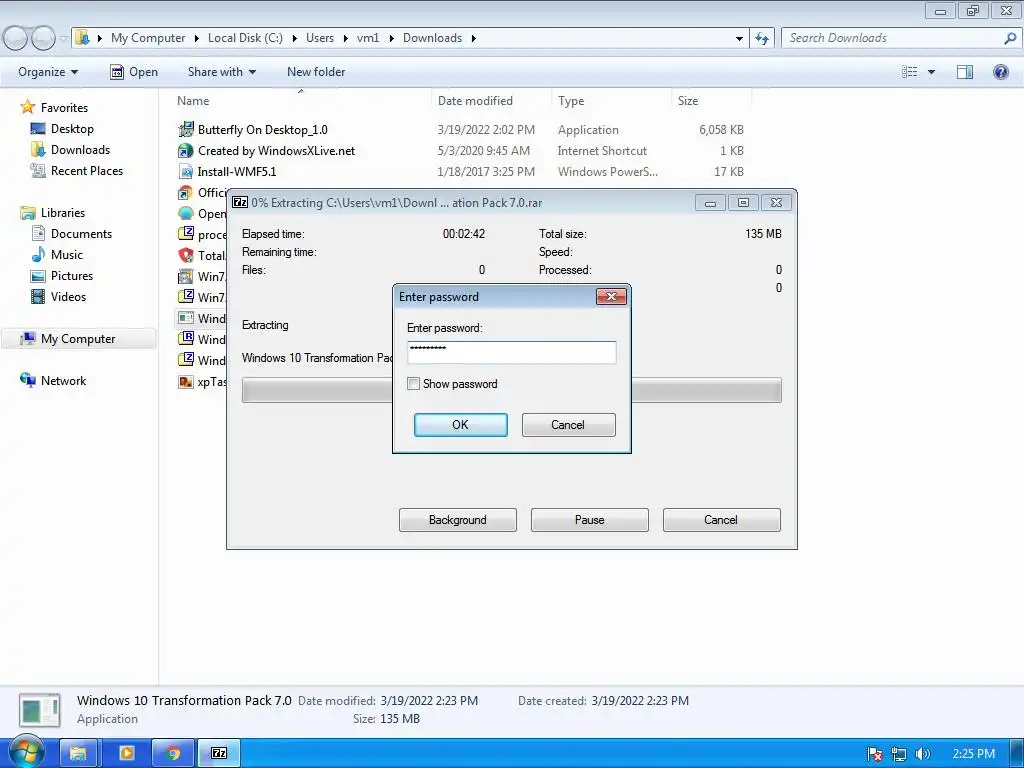Viewport: 1024px width, 768px height.
Task: Click the extraction progress bar
Action: pos(511,390)
